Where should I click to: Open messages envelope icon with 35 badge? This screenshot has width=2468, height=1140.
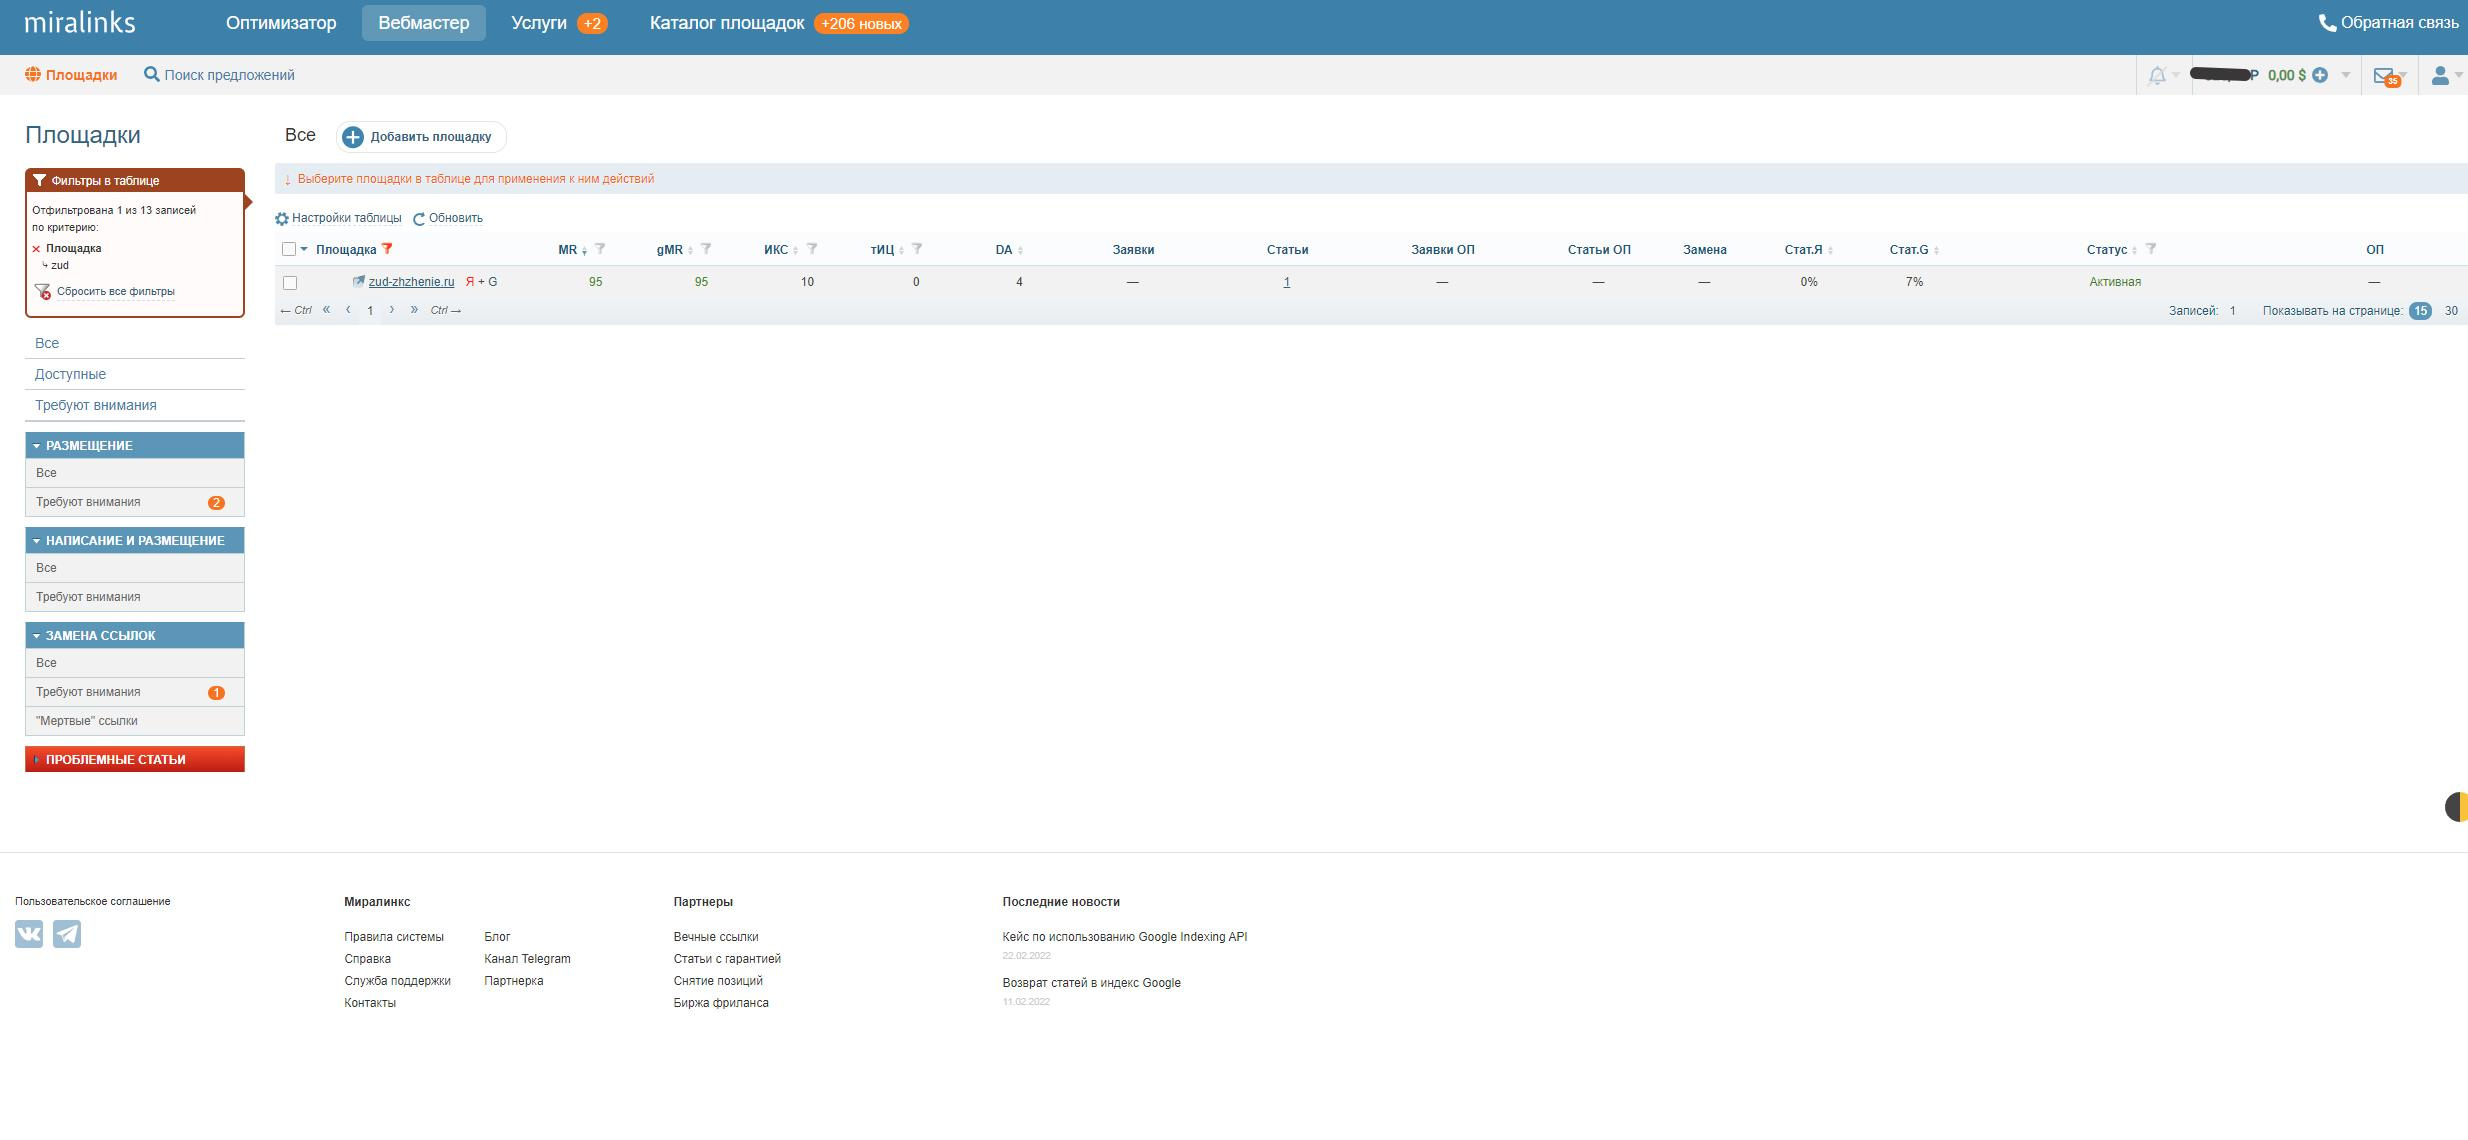click(2384, 76)
